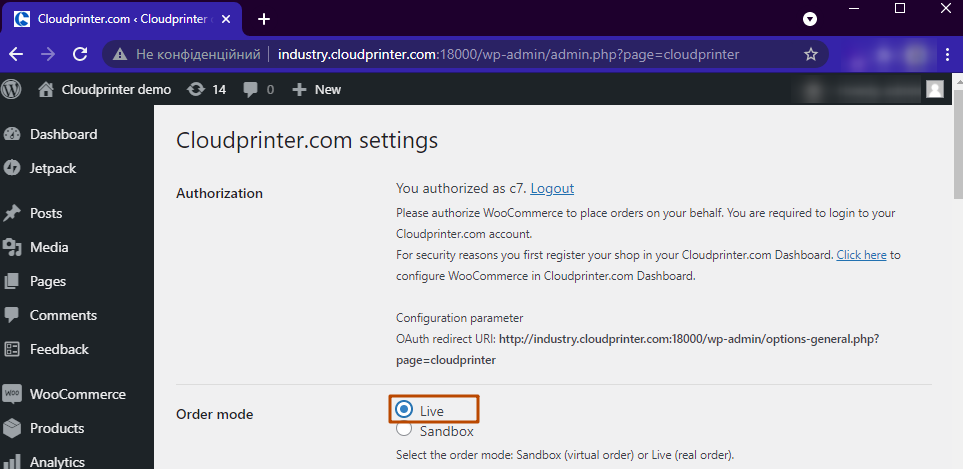This screenshot has width=963, height=469.
Task: Open Analytics menu label in sidebar
Action: pyautogui.click(x=58, y=462)
